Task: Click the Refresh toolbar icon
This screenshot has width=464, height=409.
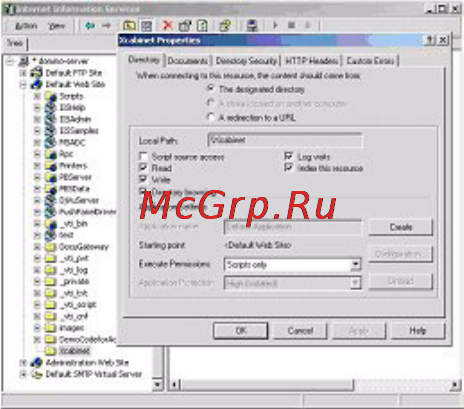Action: point(202,25)
